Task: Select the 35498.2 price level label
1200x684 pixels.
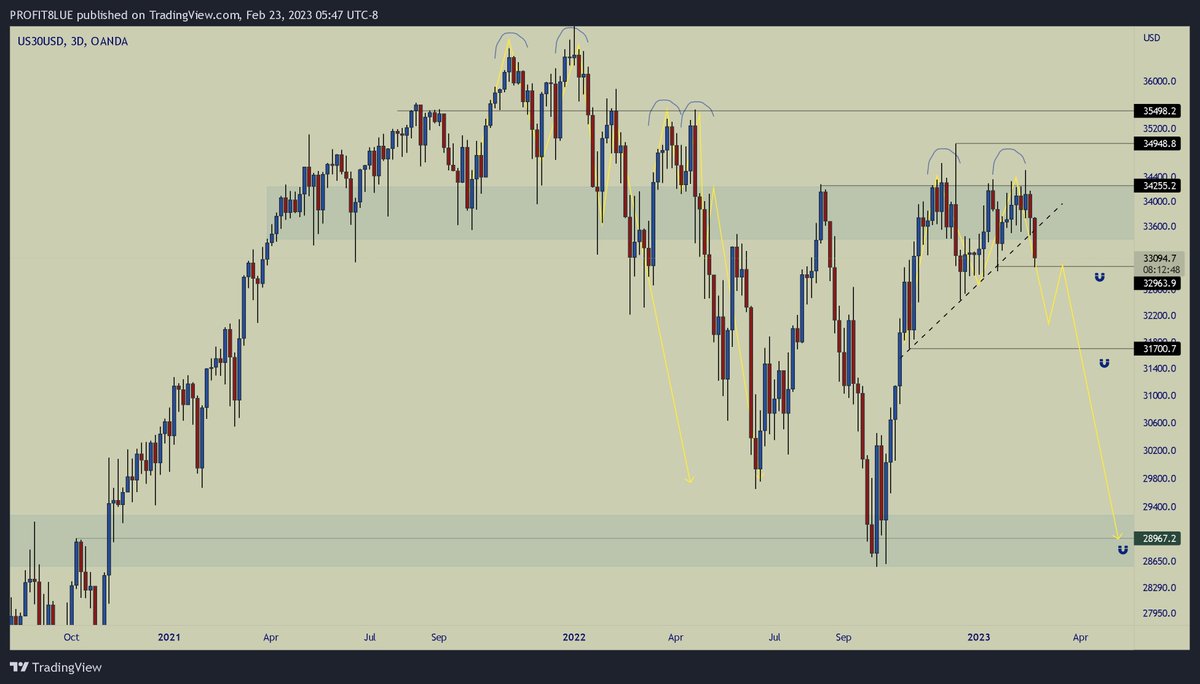Action: [x=1156, y=111]
